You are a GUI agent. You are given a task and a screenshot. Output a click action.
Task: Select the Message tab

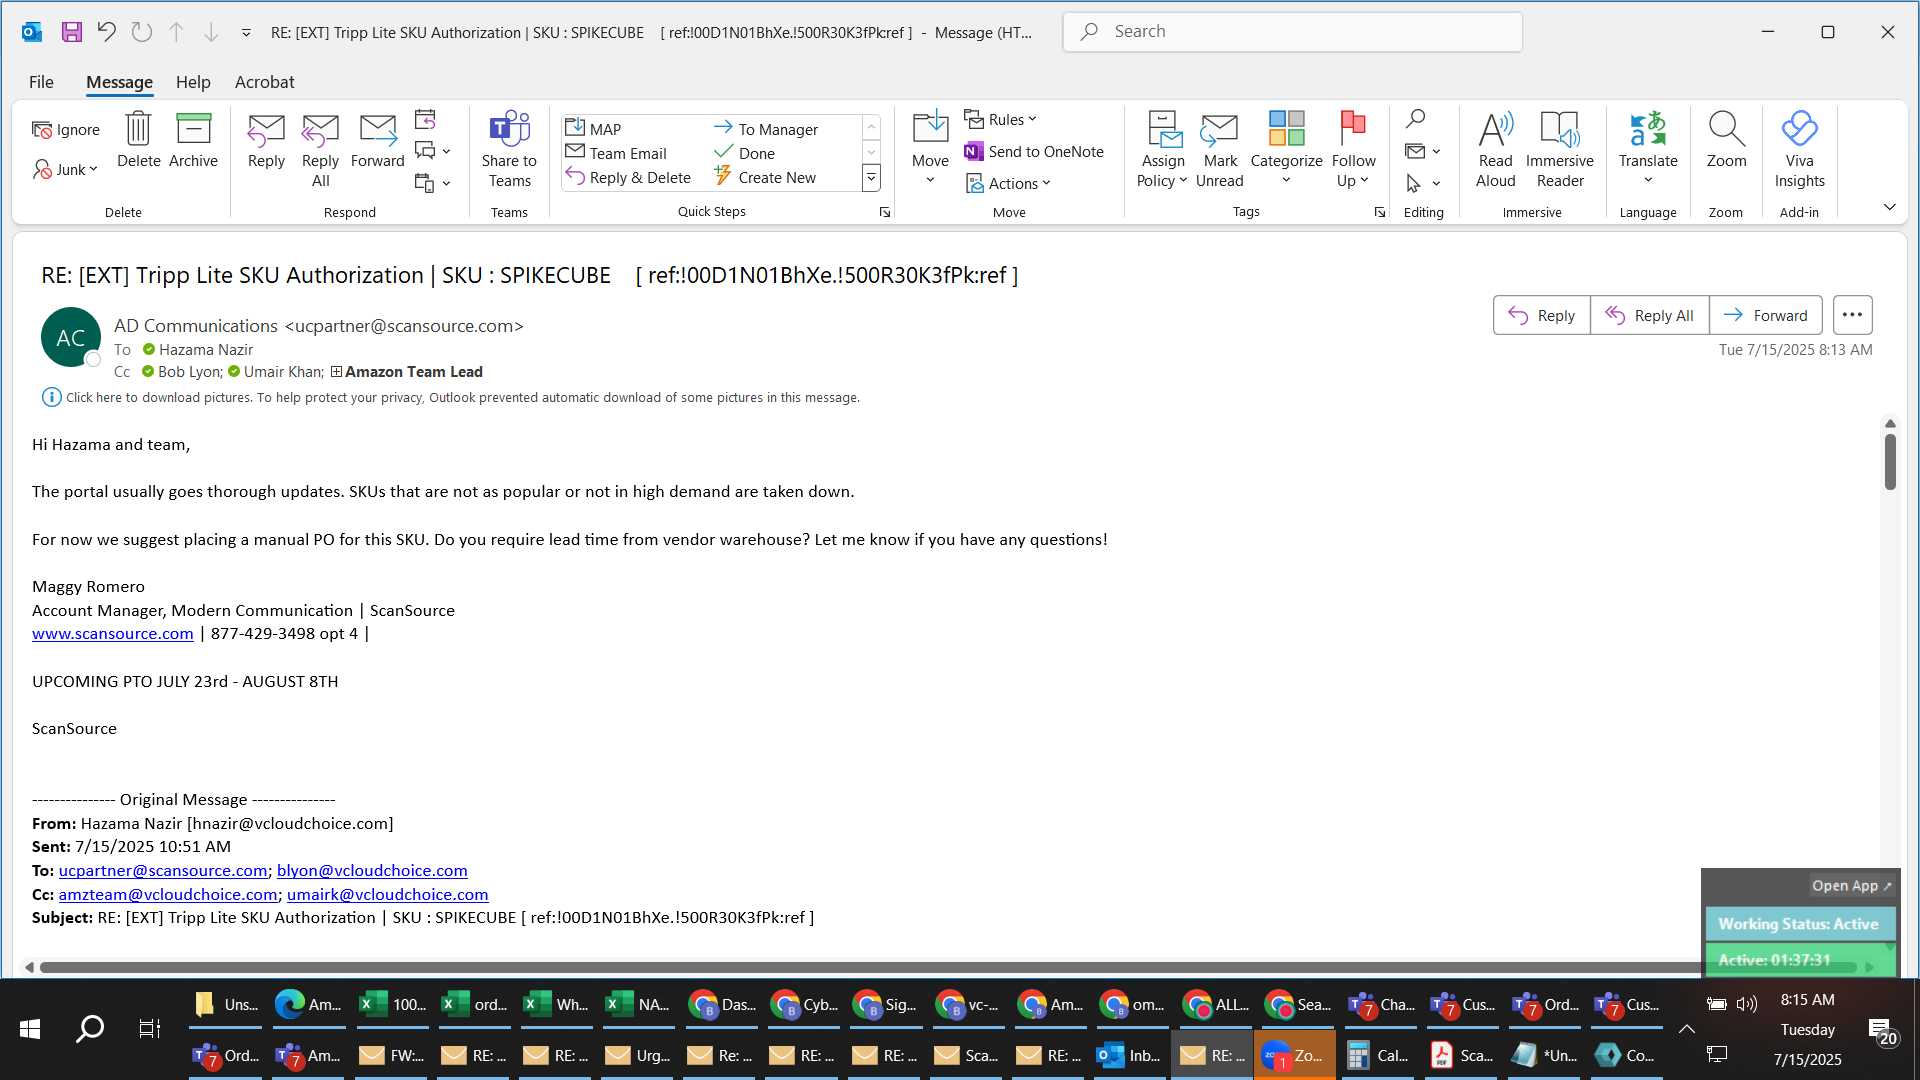pyautogui.click(x=119, y=82)
